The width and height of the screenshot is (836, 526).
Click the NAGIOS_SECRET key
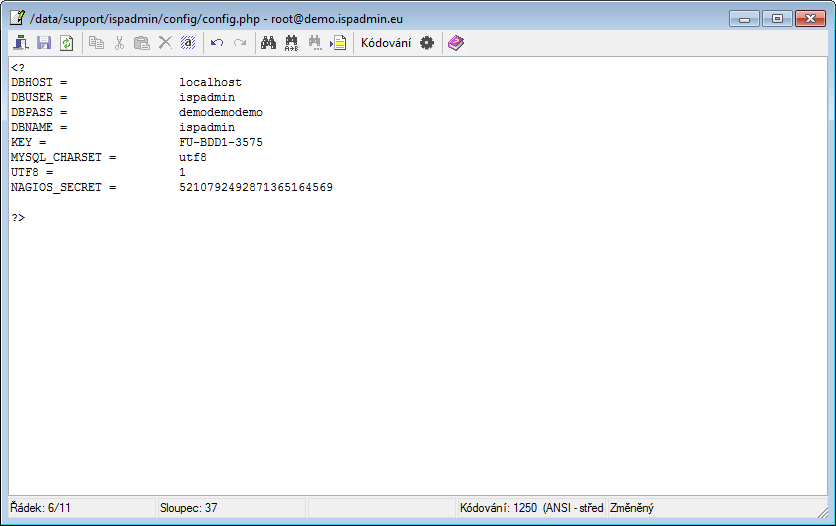[56, 188]
